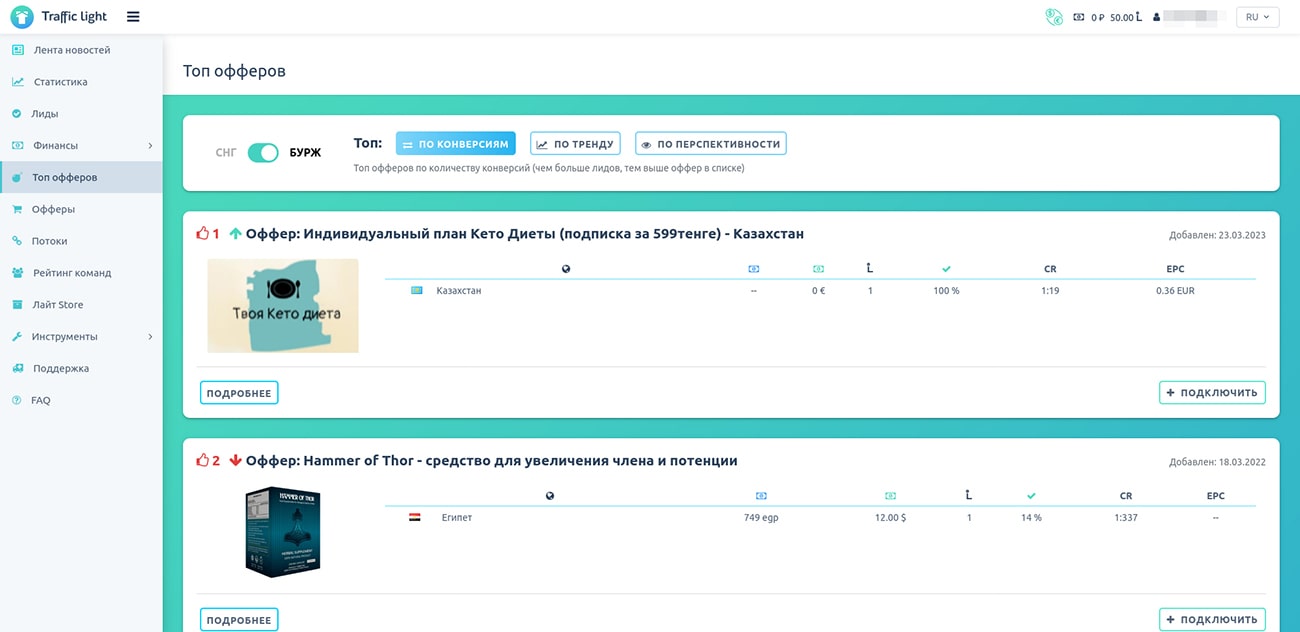The height and width of the screenshot is (632, 1300).
Task: Click the 14 % approval value
Action: point(1031,518)
